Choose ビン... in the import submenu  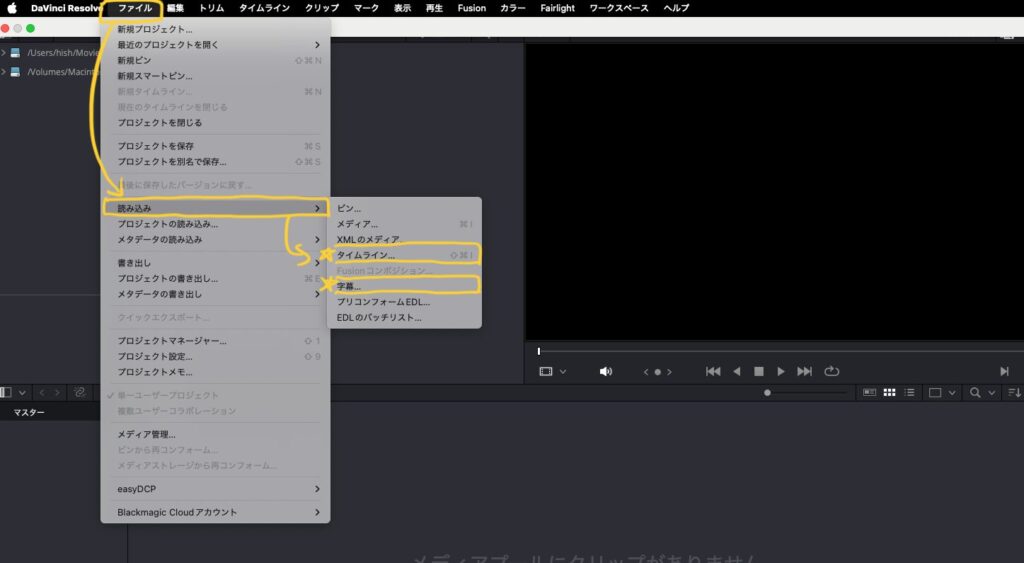pyautogui.click(x=404, y=208)
